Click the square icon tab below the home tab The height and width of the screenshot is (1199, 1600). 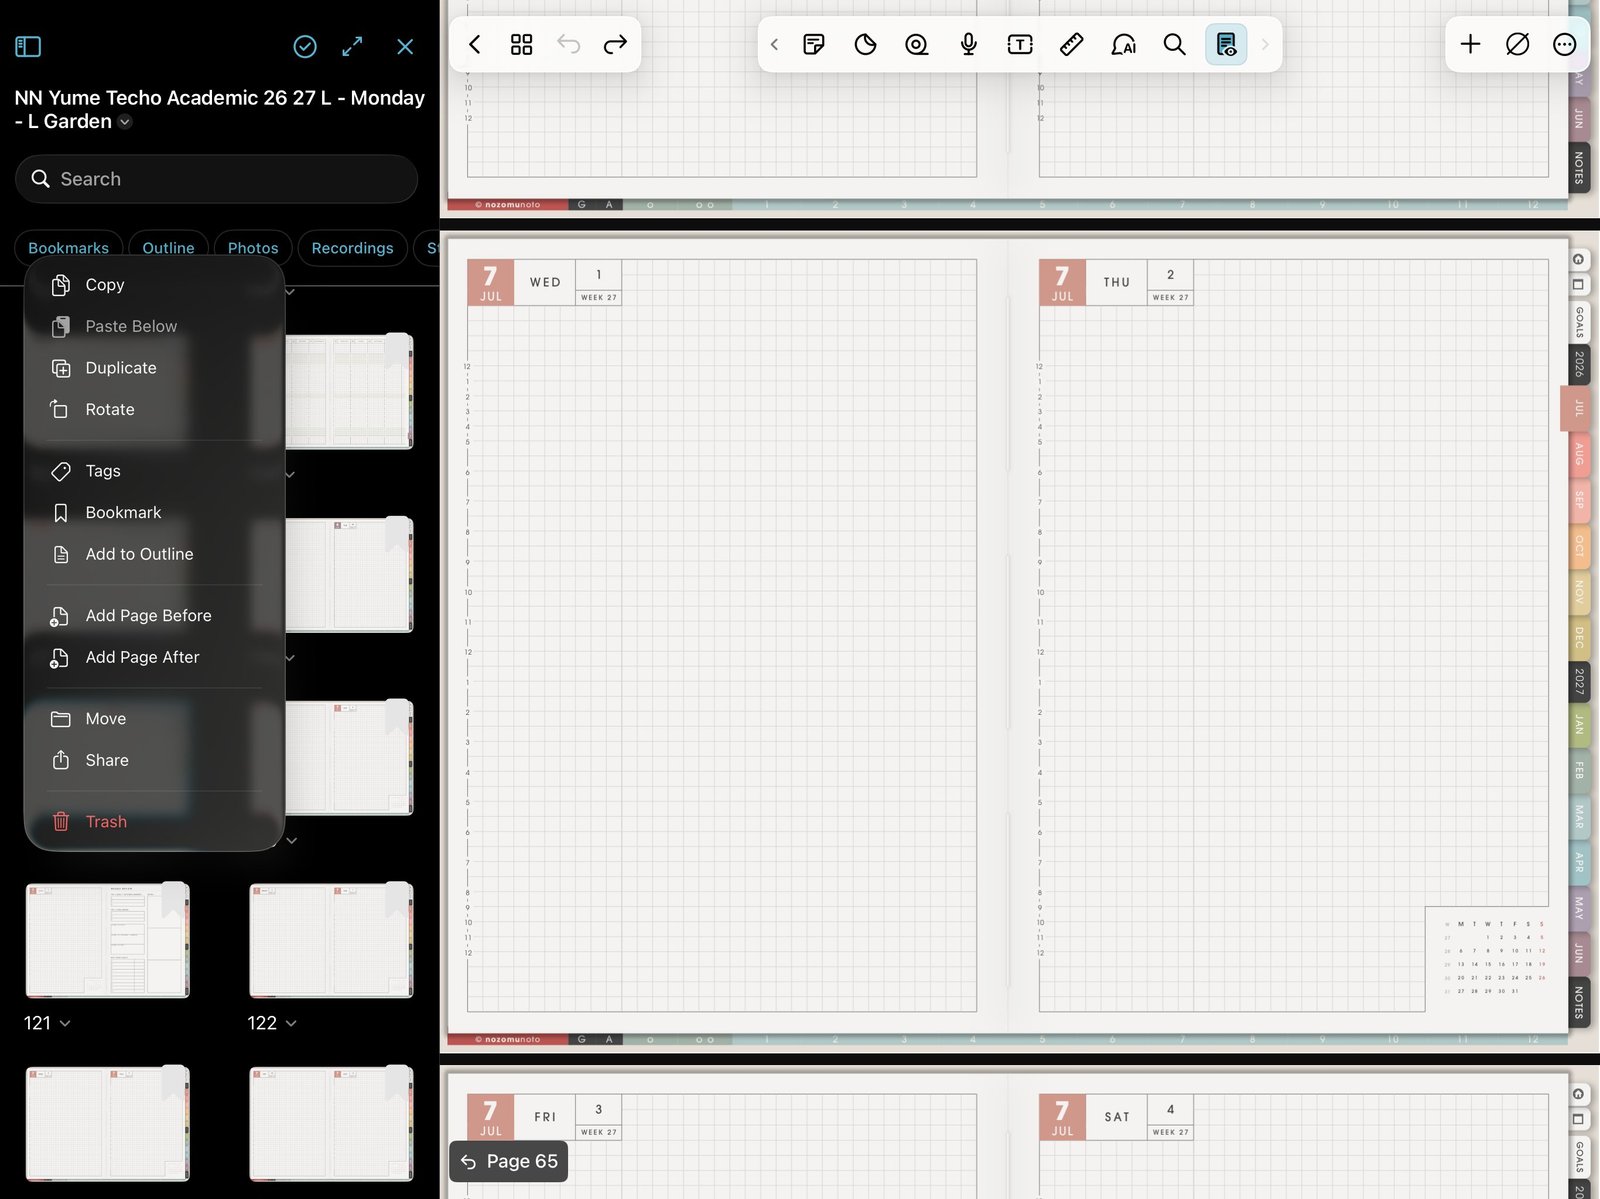(x=1578, y=285)
